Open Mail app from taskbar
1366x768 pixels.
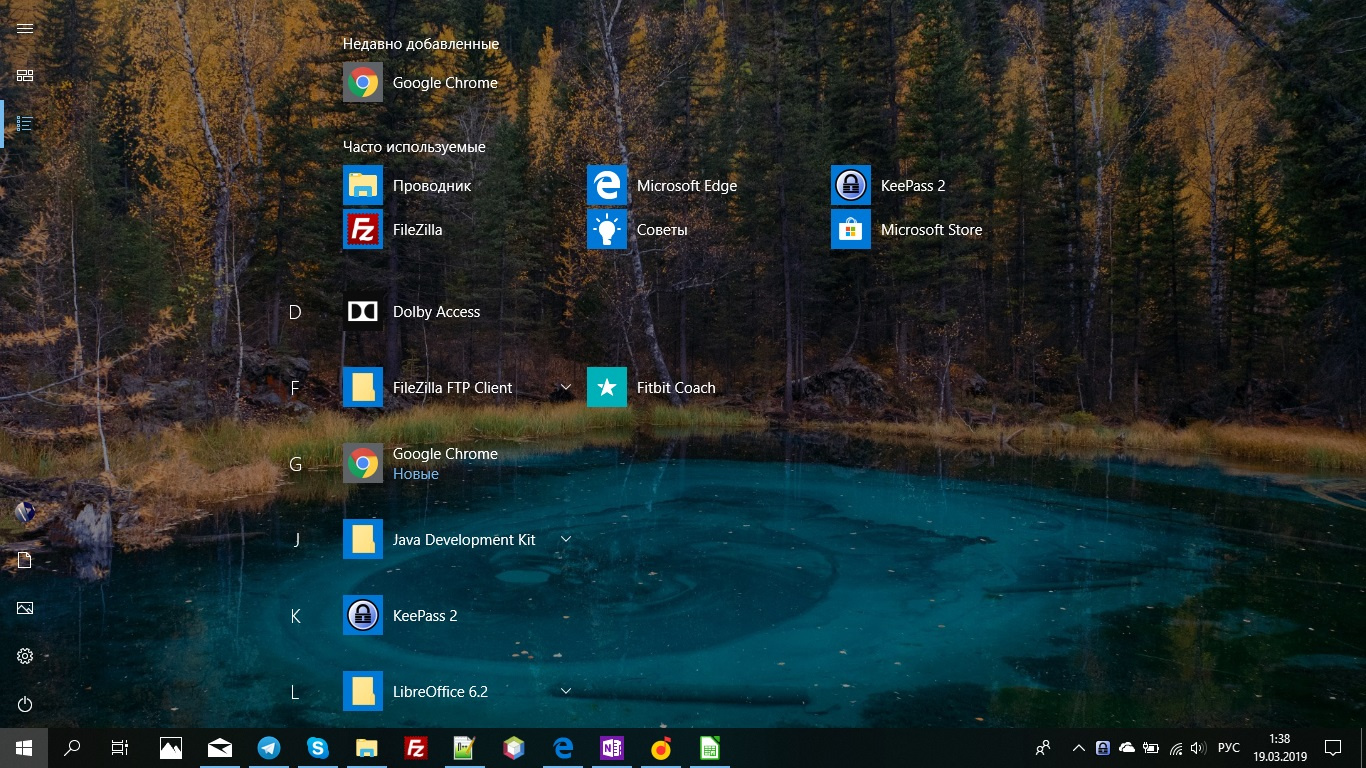(220, 748)
